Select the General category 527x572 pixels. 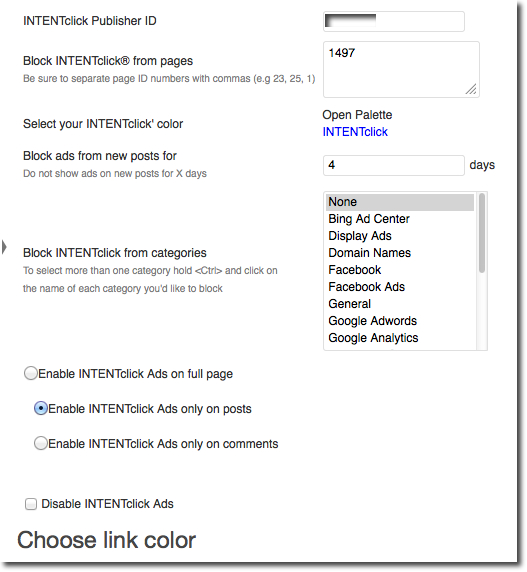(x=400, y=304)
